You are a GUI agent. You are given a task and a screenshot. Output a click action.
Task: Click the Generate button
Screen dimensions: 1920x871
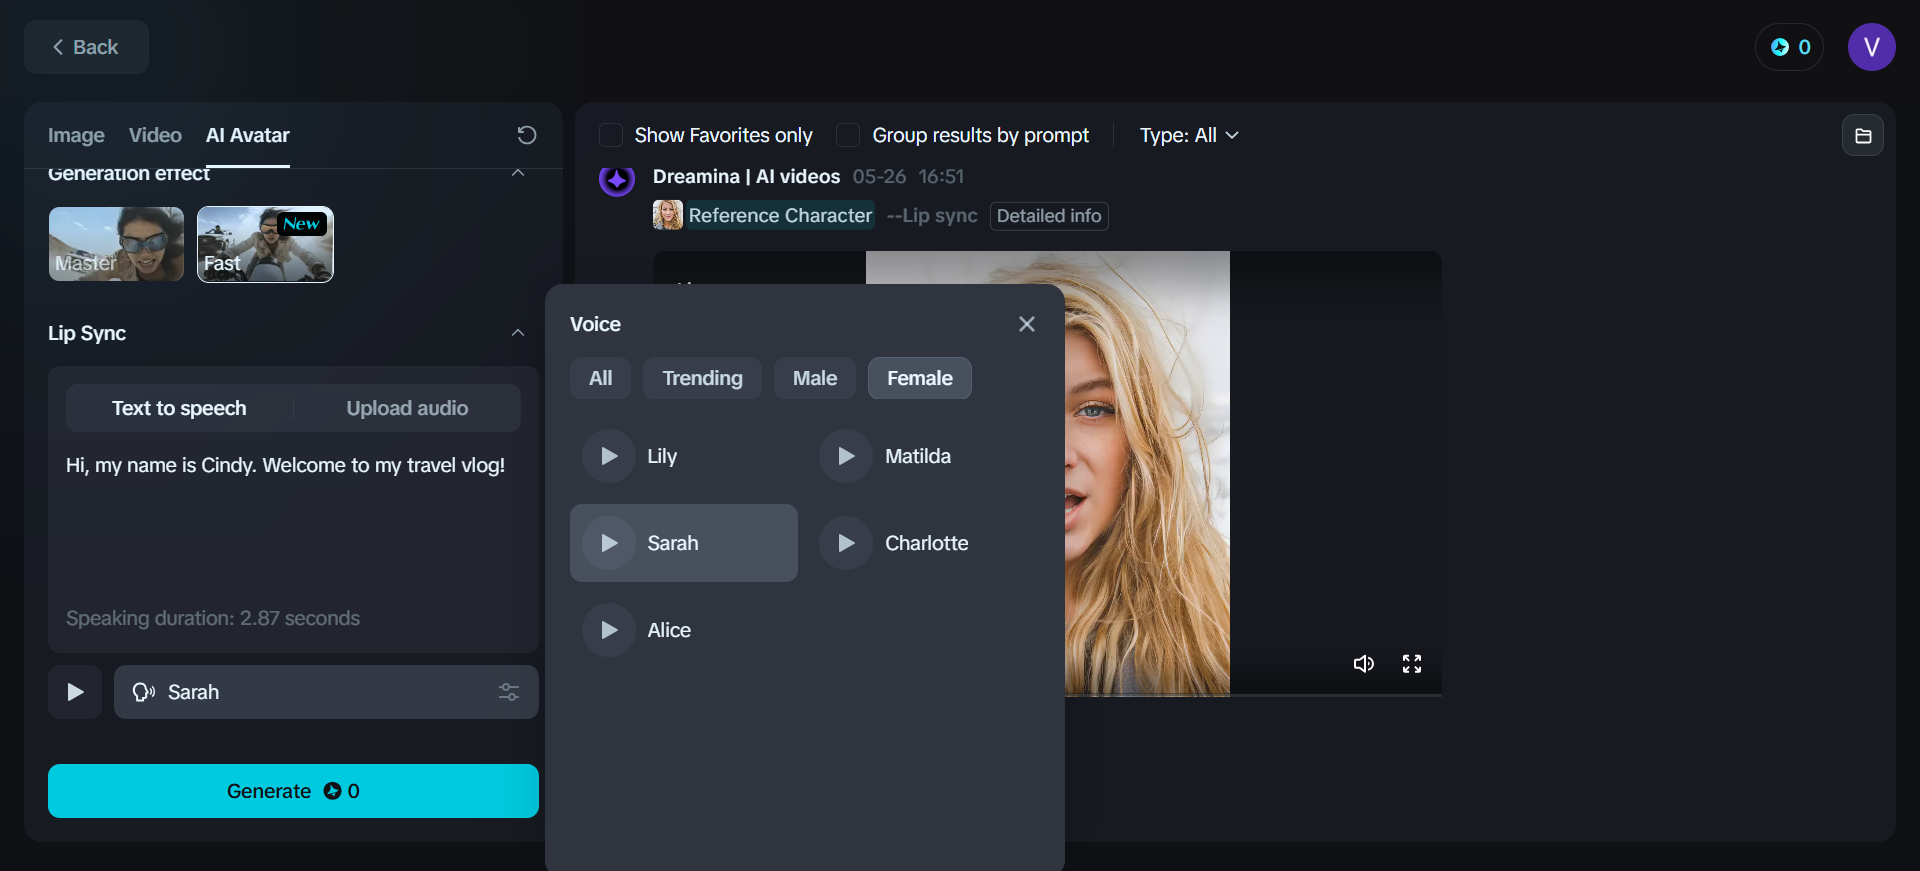[293, 791]
